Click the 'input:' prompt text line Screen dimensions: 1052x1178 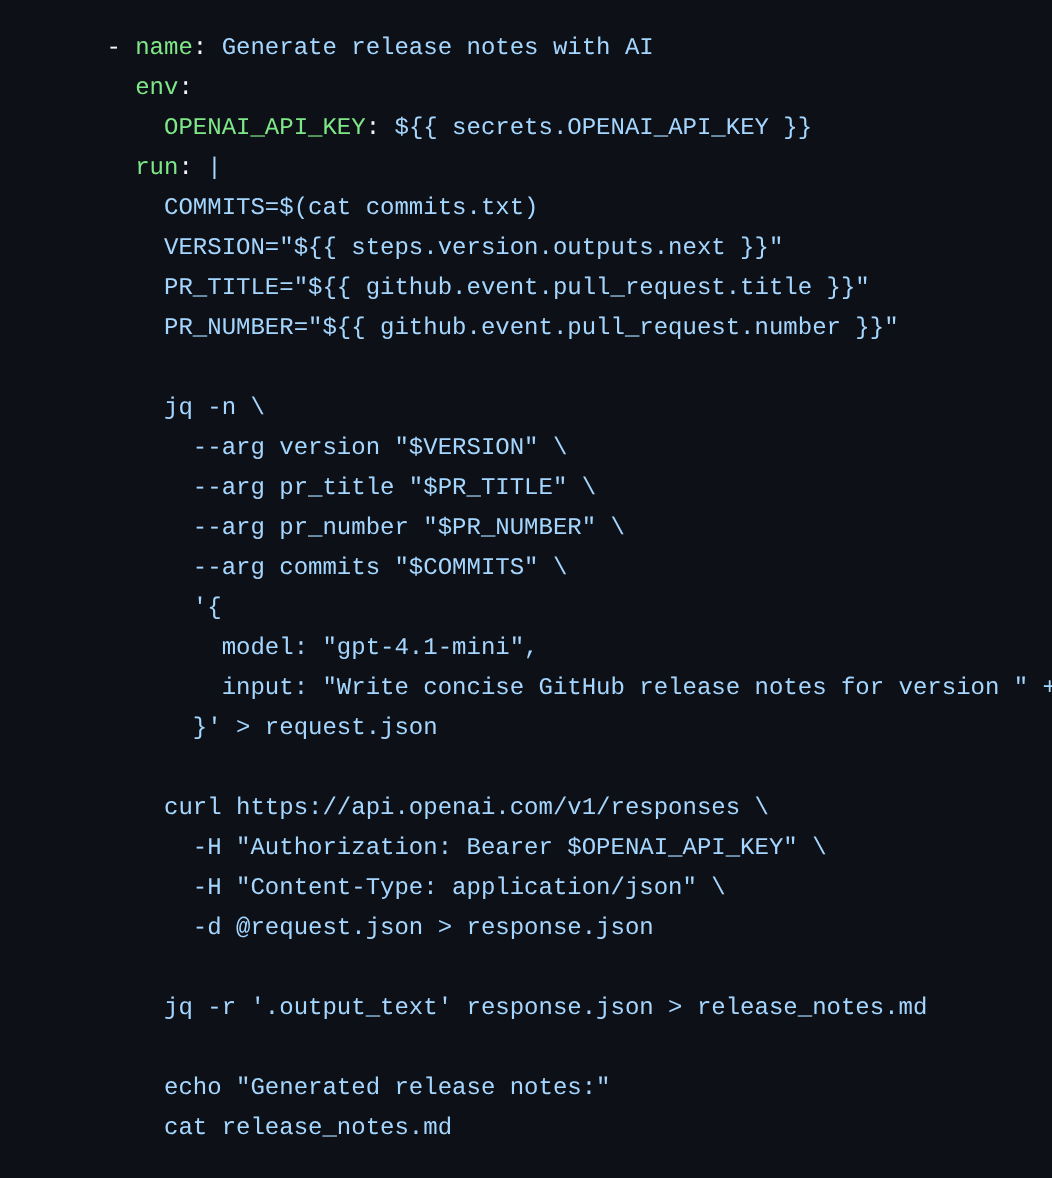[x=636, y=687]
